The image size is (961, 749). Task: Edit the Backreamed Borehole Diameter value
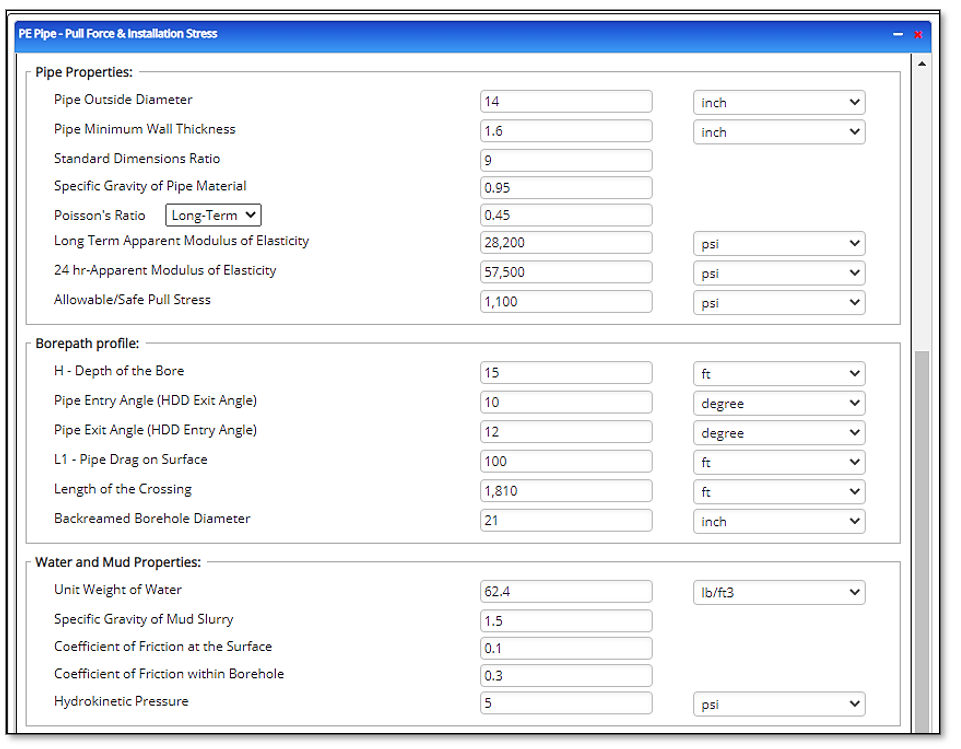tap(565, 521)
